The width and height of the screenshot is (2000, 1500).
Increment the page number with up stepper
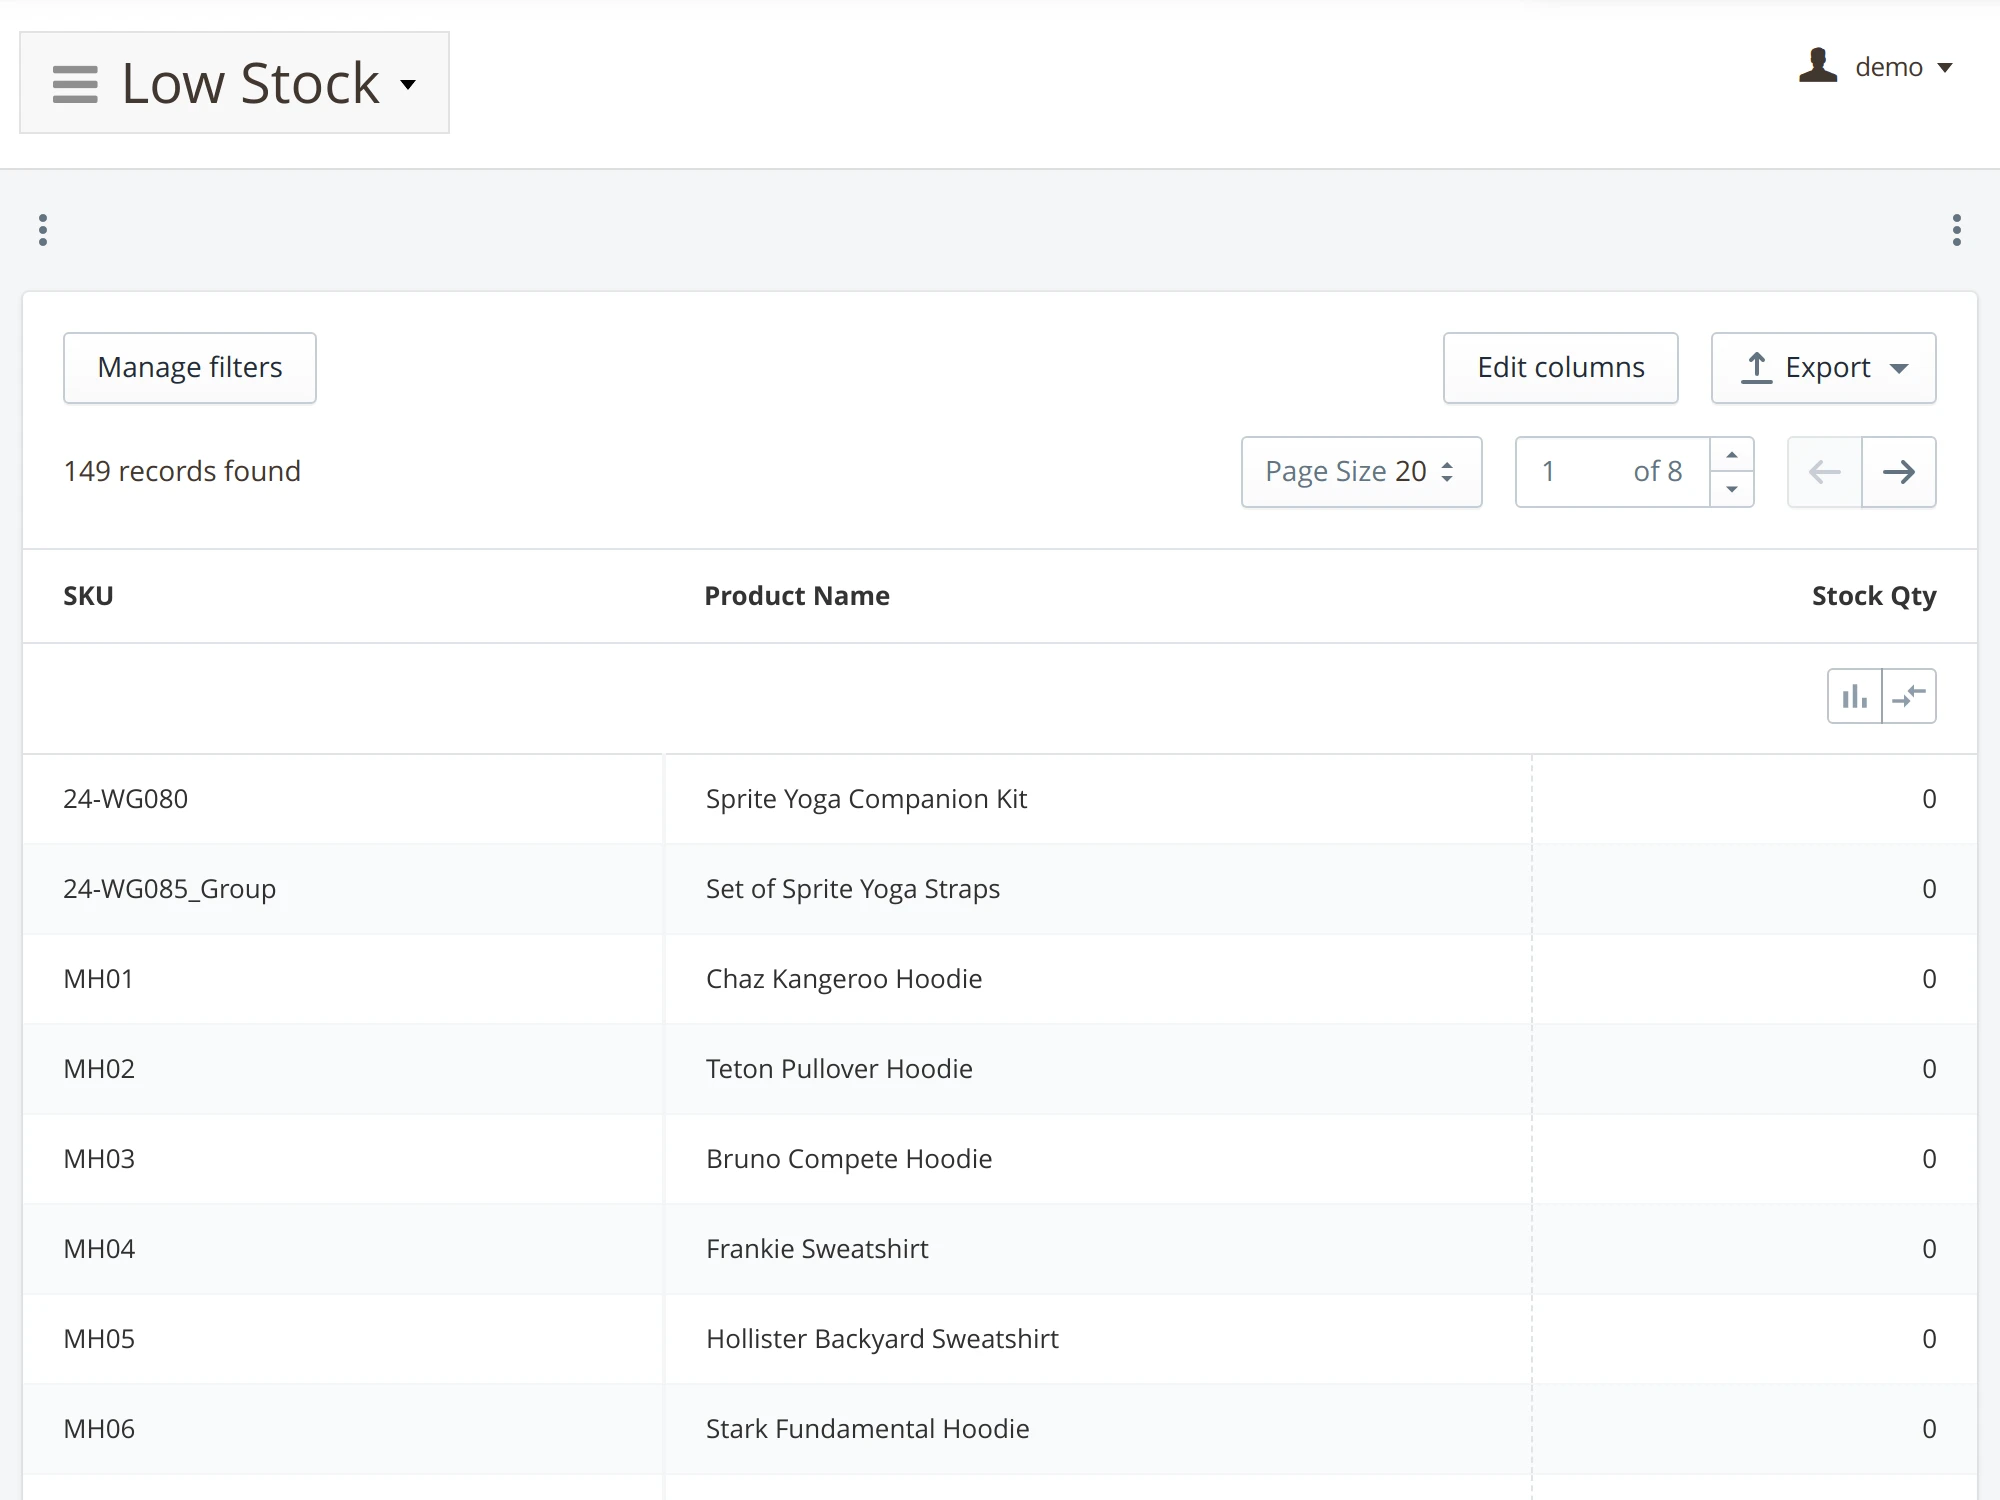point(1733,455)
